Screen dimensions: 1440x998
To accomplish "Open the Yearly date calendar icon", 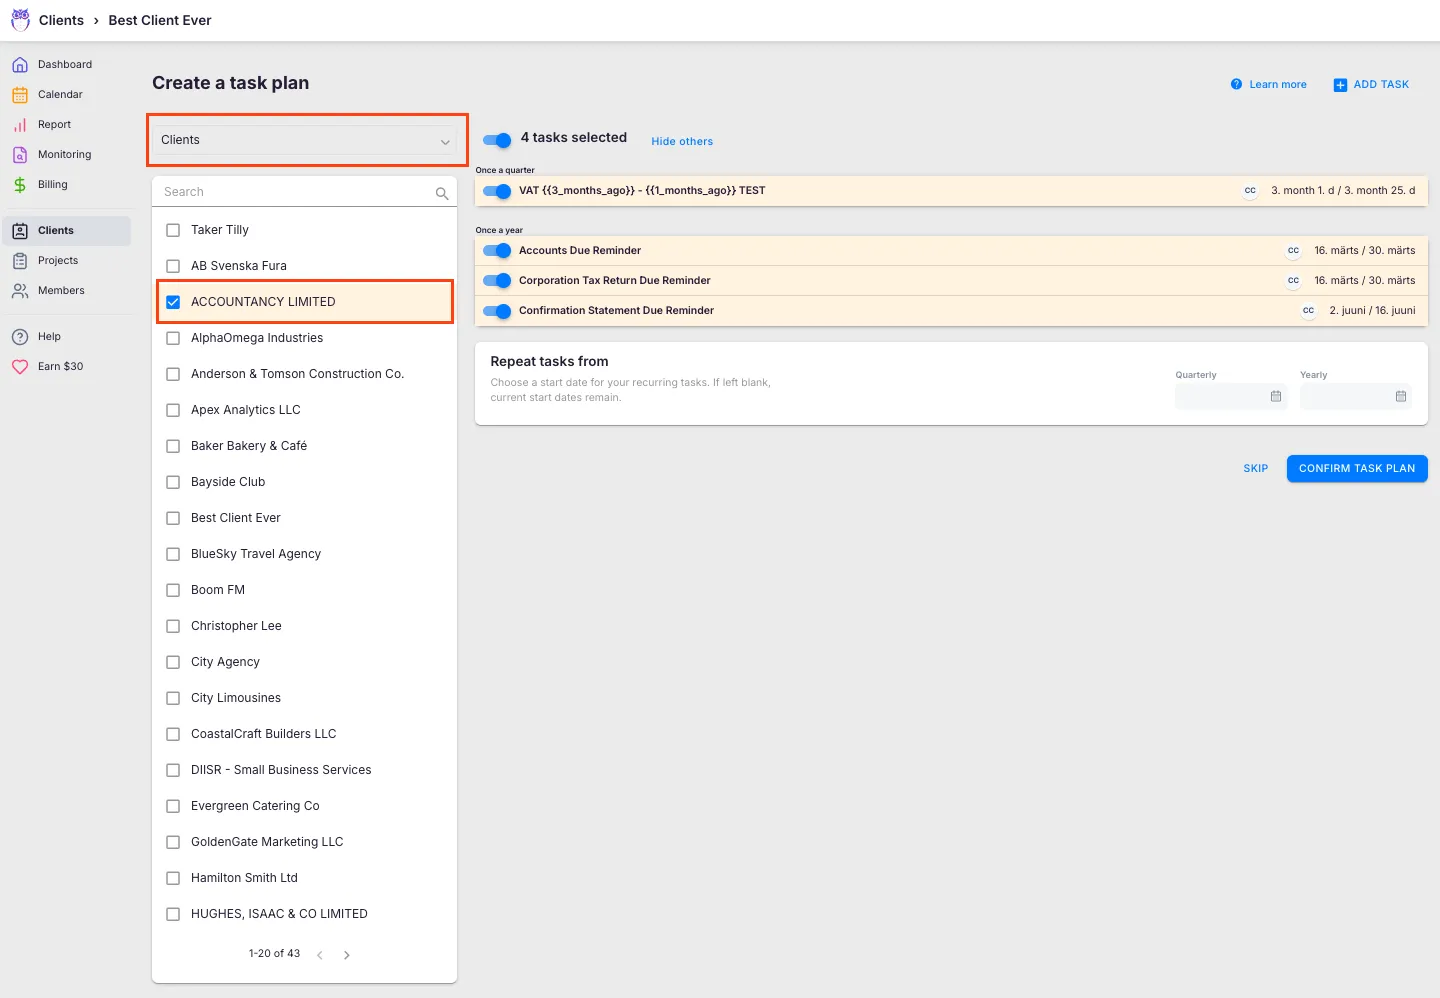I will coord(1401,397).
